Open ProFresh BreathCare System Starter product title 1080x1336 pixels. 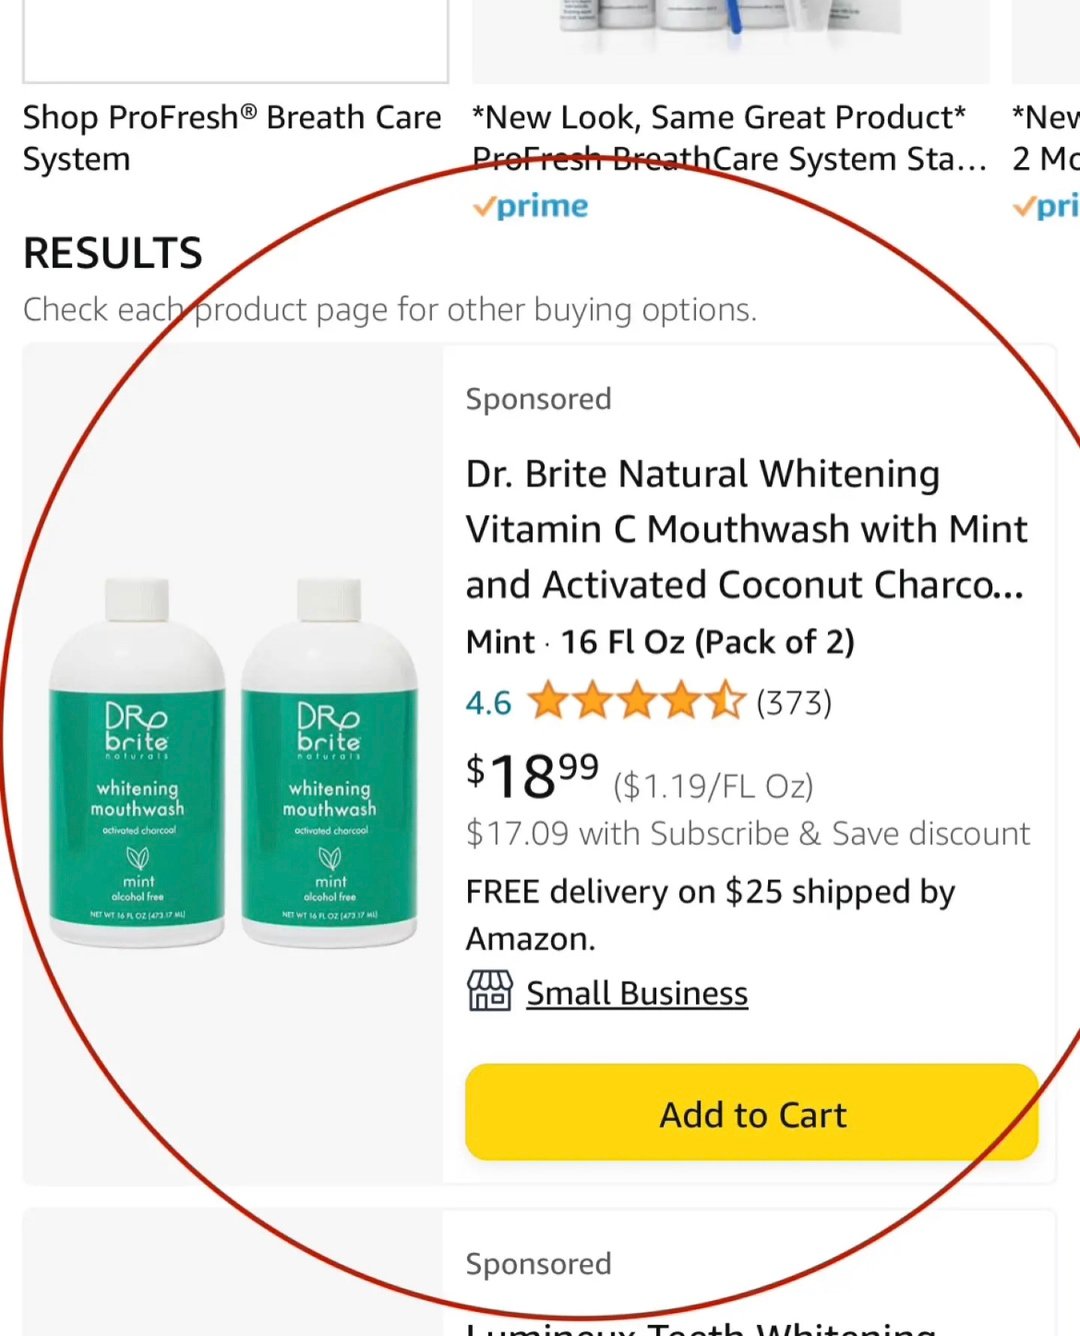click(x=729, y=138)
